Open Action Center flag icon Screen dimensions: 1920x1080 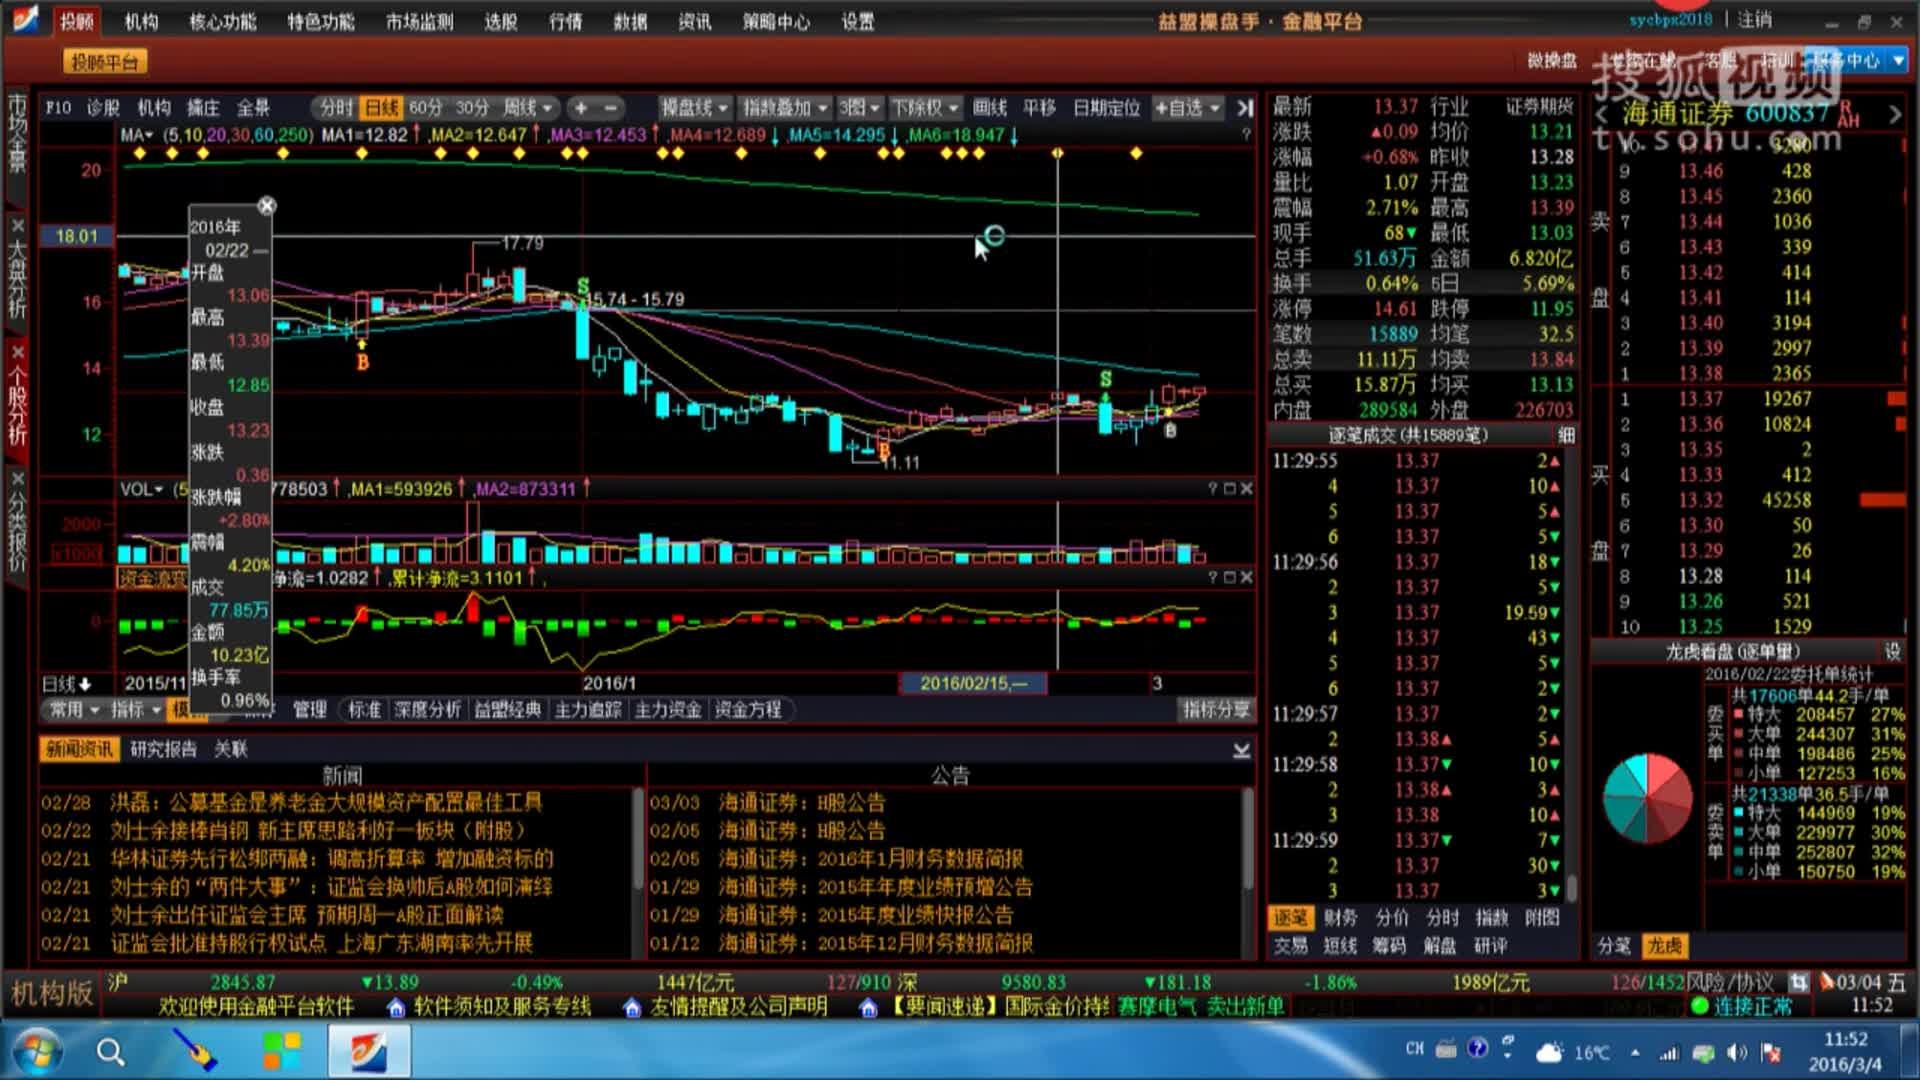(1771, 1052)
